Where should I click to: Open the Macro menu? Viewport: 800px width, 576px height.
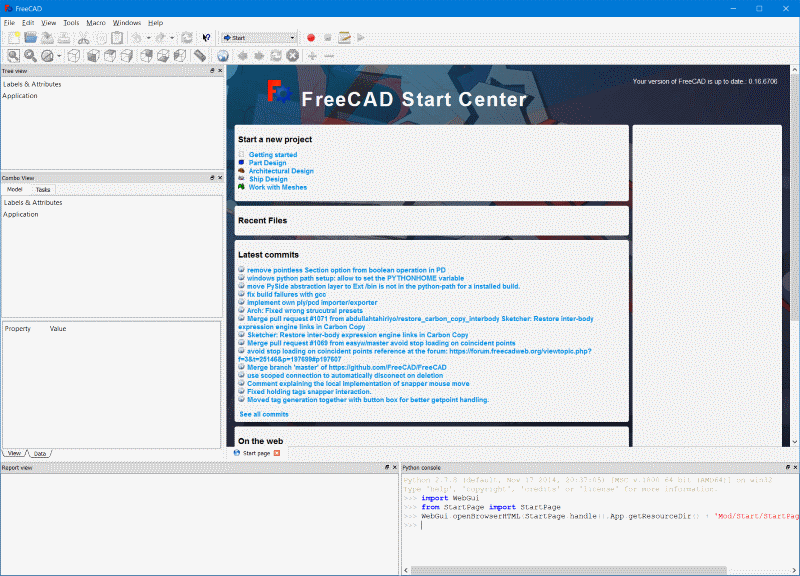pyautogui.click(x=96, y=23)
